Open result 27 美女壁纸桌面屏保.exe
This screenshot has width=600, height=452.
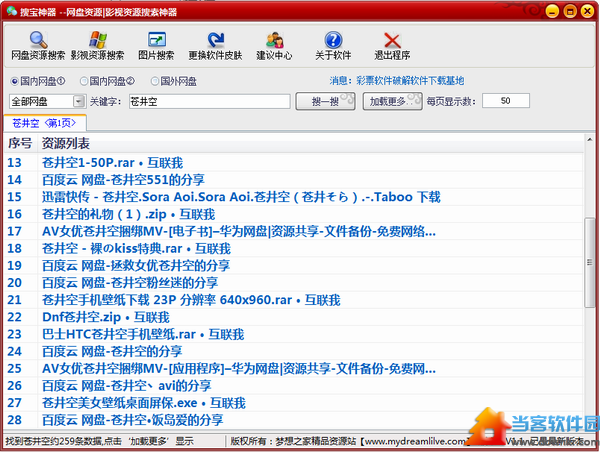144,403
